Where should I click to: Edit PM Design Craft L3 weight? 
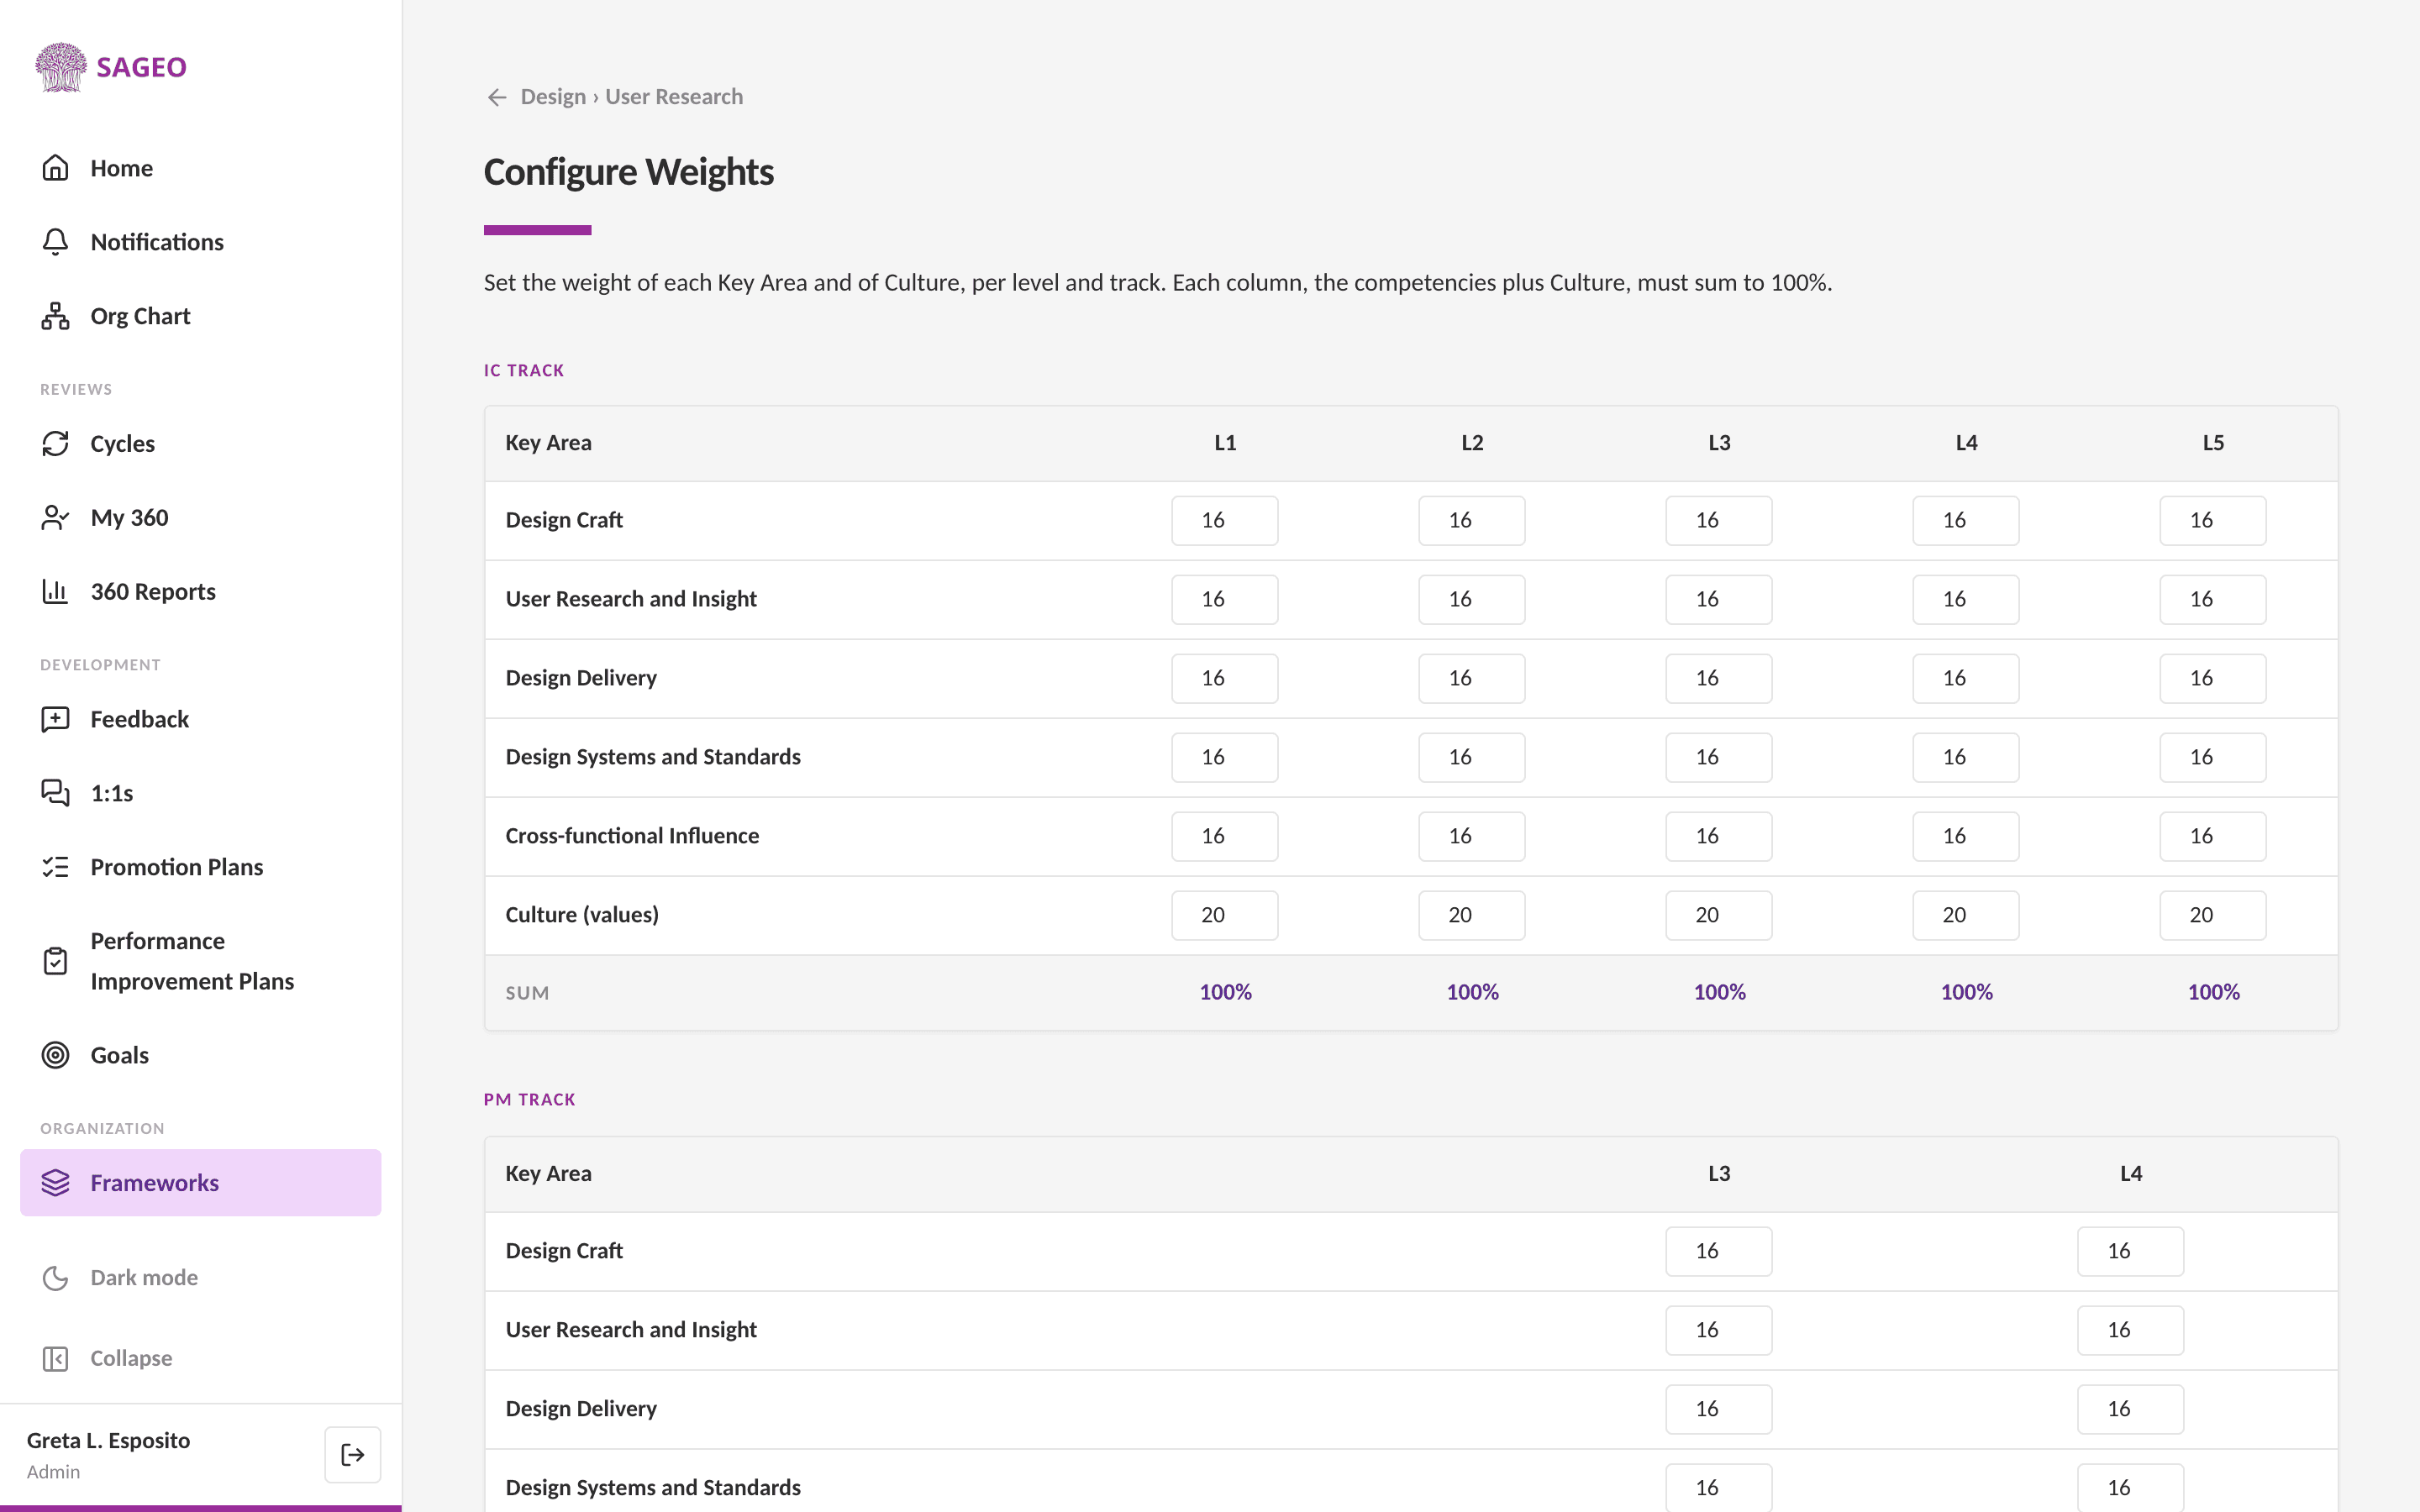1719,1251
